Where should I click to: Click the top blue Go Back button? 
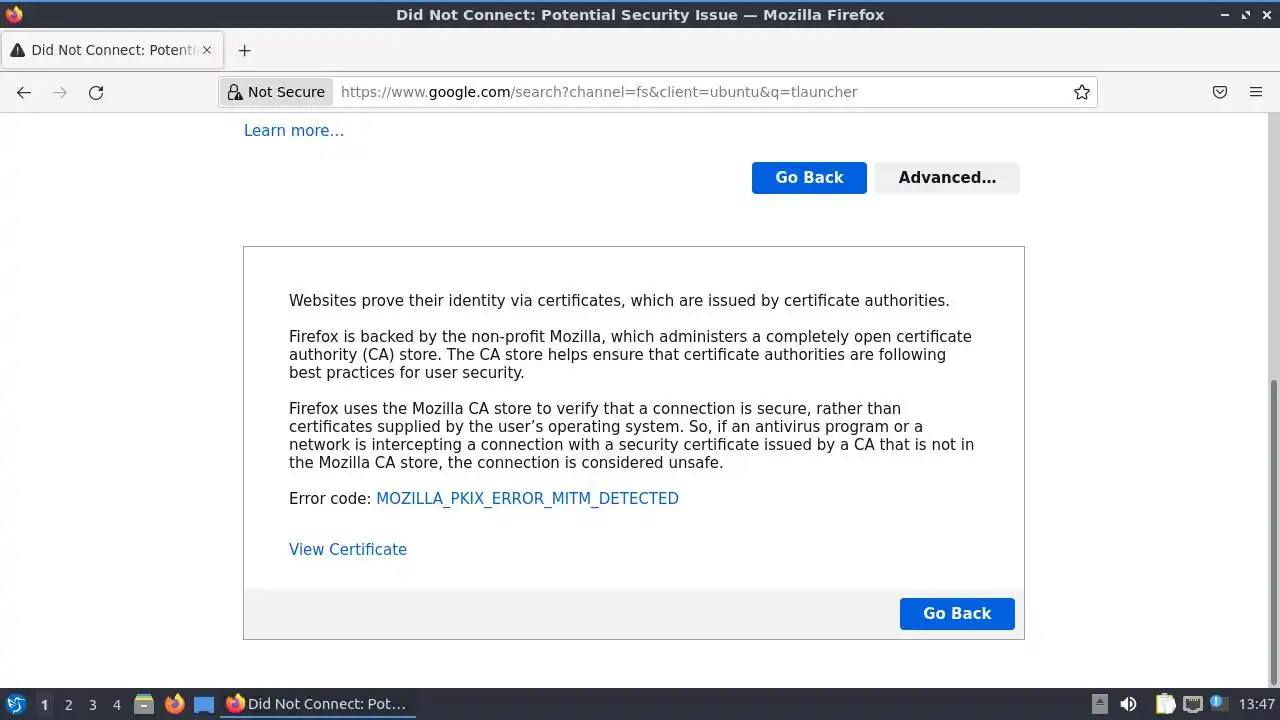(809, 178)
